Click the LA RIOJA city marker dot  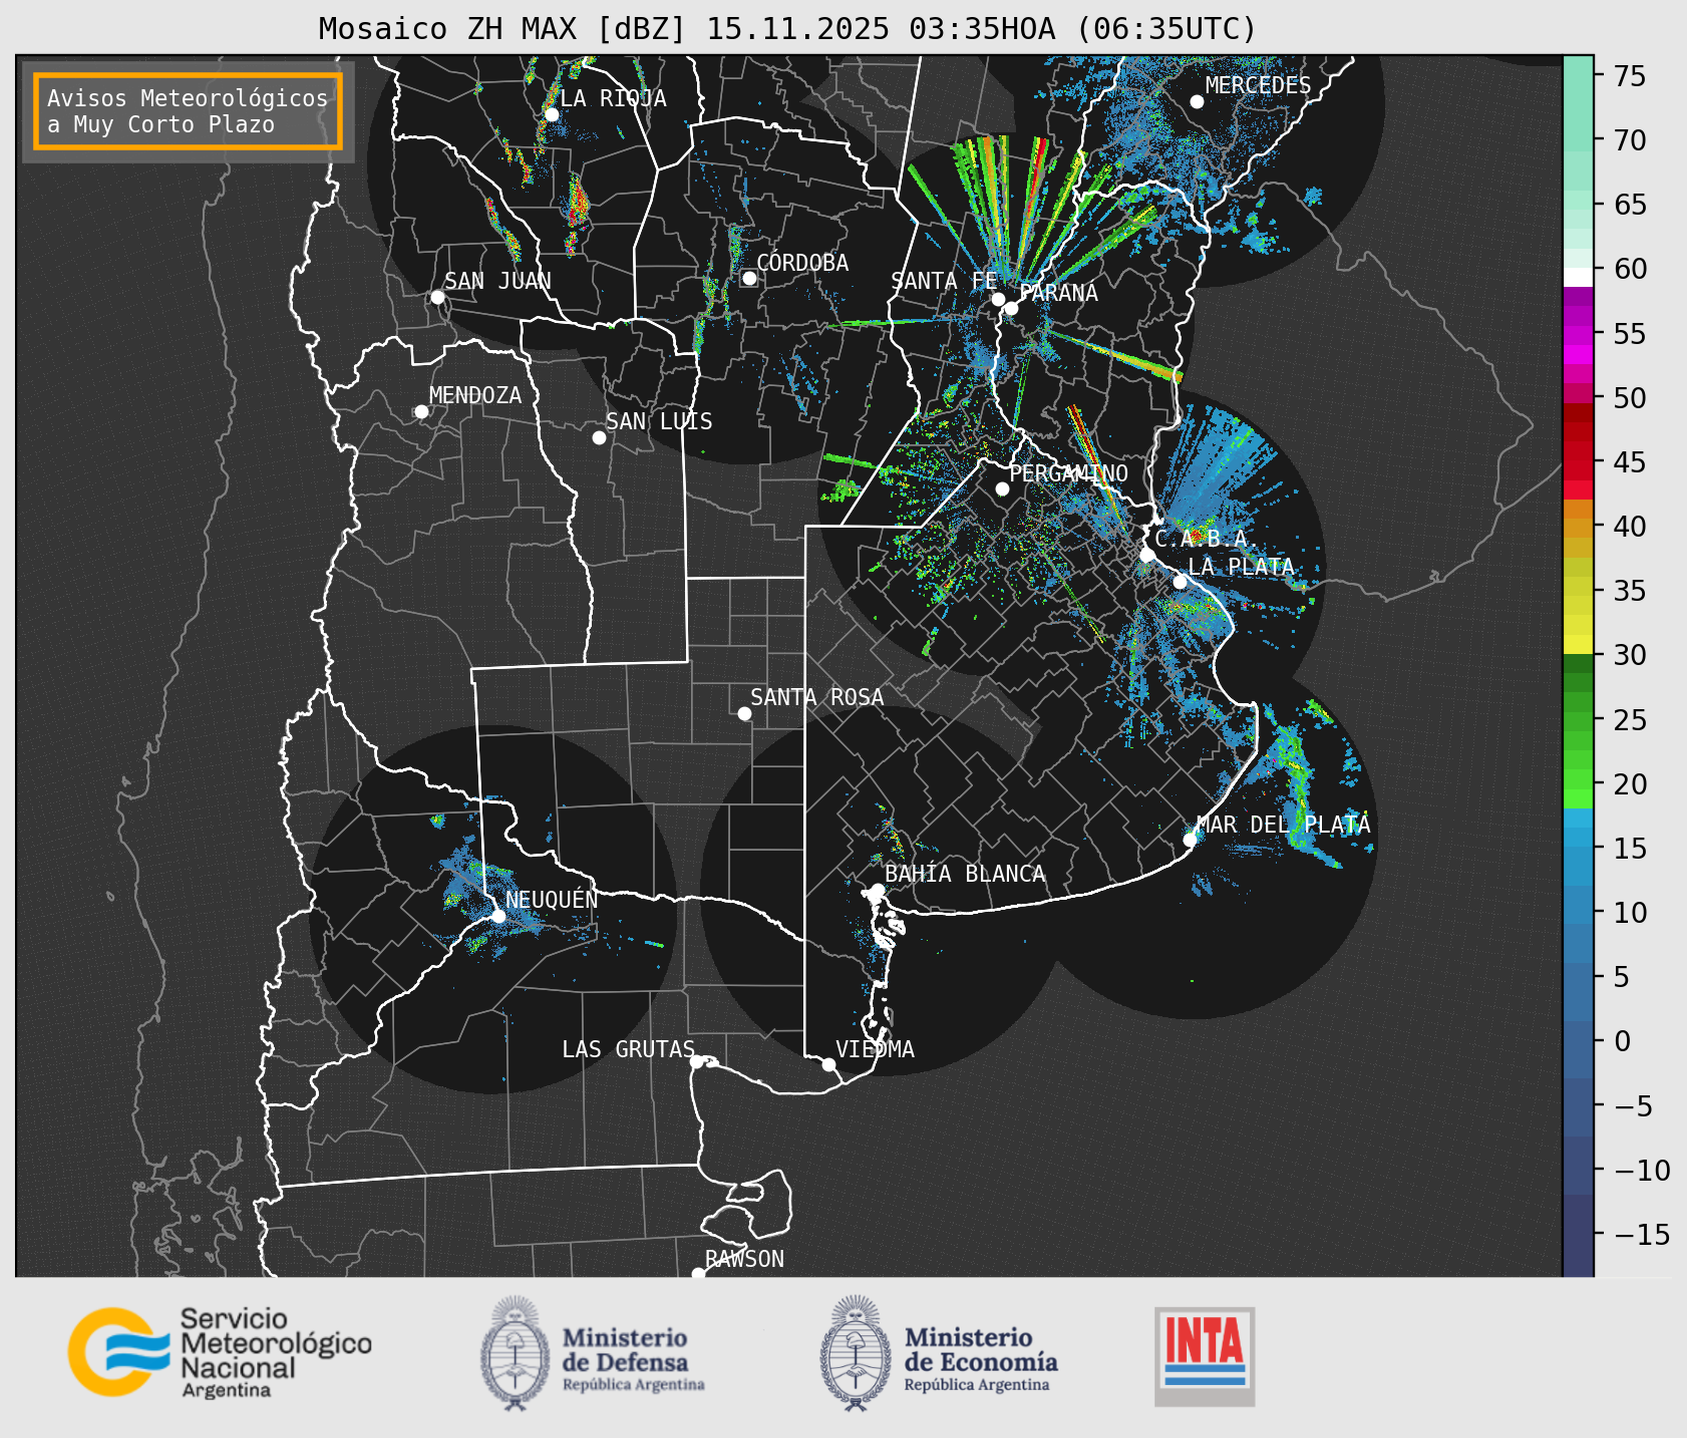coord(551,115)
